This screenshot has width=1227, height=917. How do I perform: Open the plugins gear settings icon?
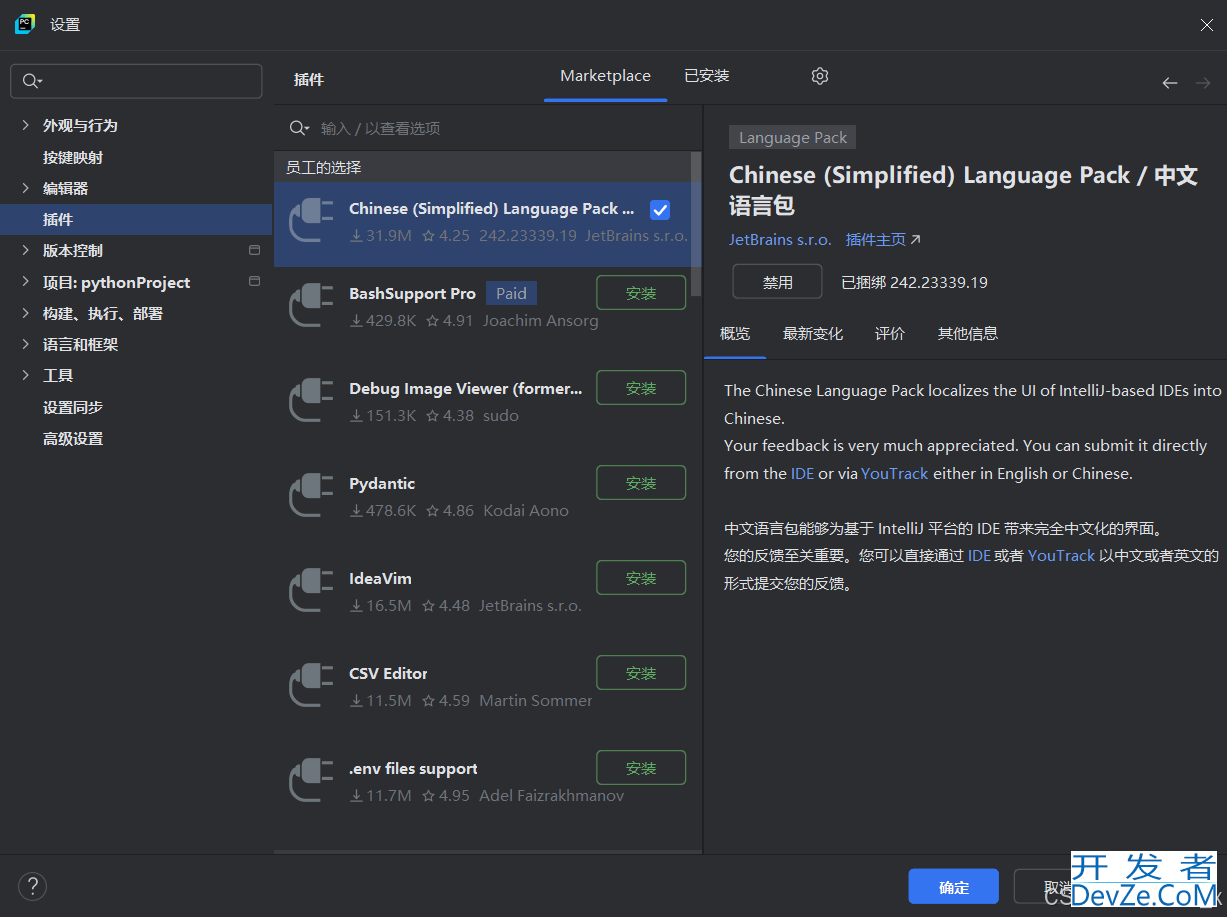820,76
